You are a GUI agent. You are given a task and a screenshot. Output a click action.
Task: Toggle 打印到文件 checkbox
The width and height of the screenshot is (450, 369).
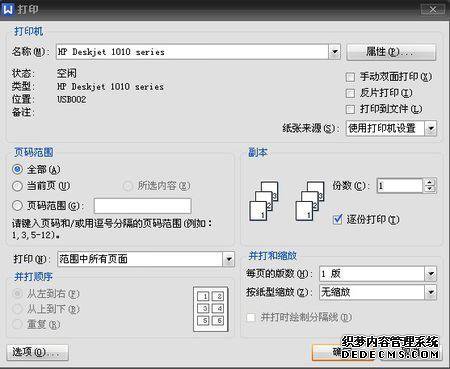click(x=350, y=109)
